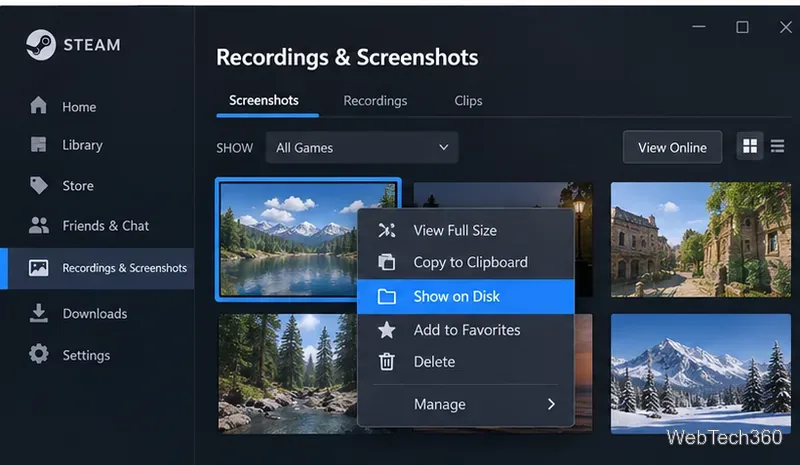This screenshot has height=465, width=800.
Task: Open Settings from the sidebar
Action: [x=97, y=355]
